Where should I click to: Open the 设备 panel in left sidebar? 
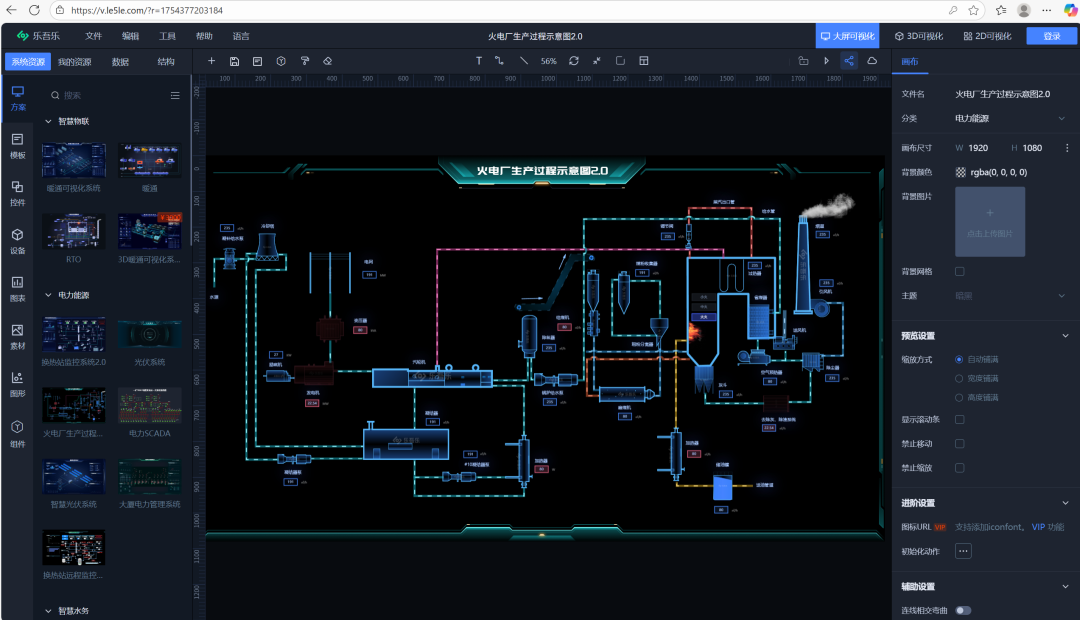(18, 241)
